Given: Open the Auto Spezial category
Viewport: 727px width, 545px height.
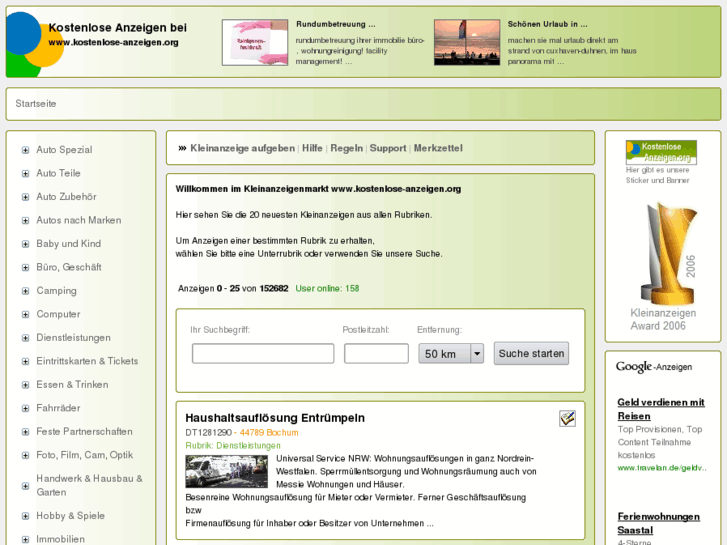Looking at the screenshot, I should point(64,150).
